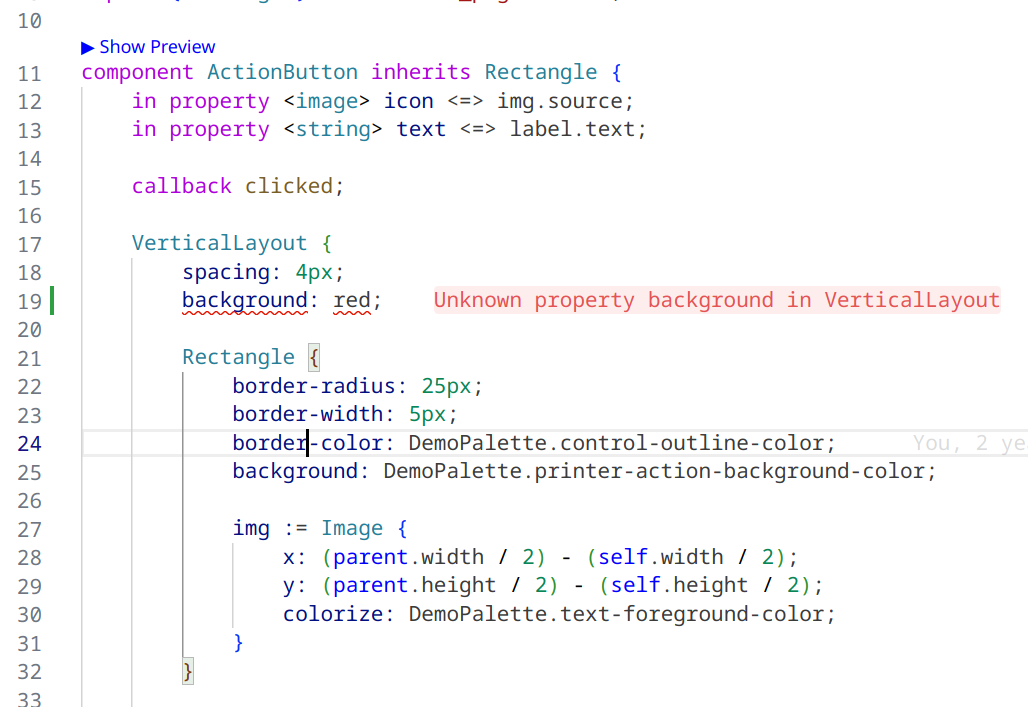Click DemoPalette.control-outline-color on line 24
The image size is (1028, 707).
click(x=620, y=443)
